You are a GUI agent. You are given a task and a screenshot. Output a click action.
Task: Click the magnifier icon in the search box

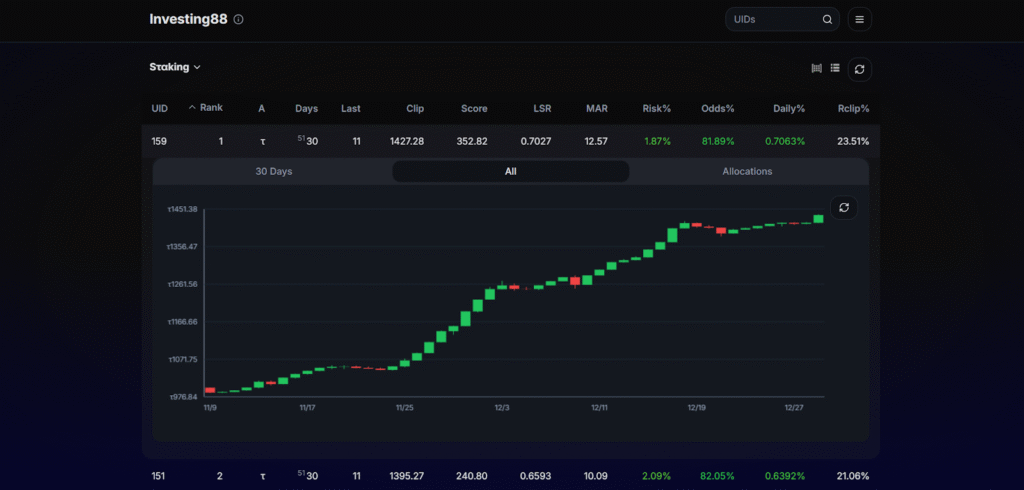(x=827, y=19)
